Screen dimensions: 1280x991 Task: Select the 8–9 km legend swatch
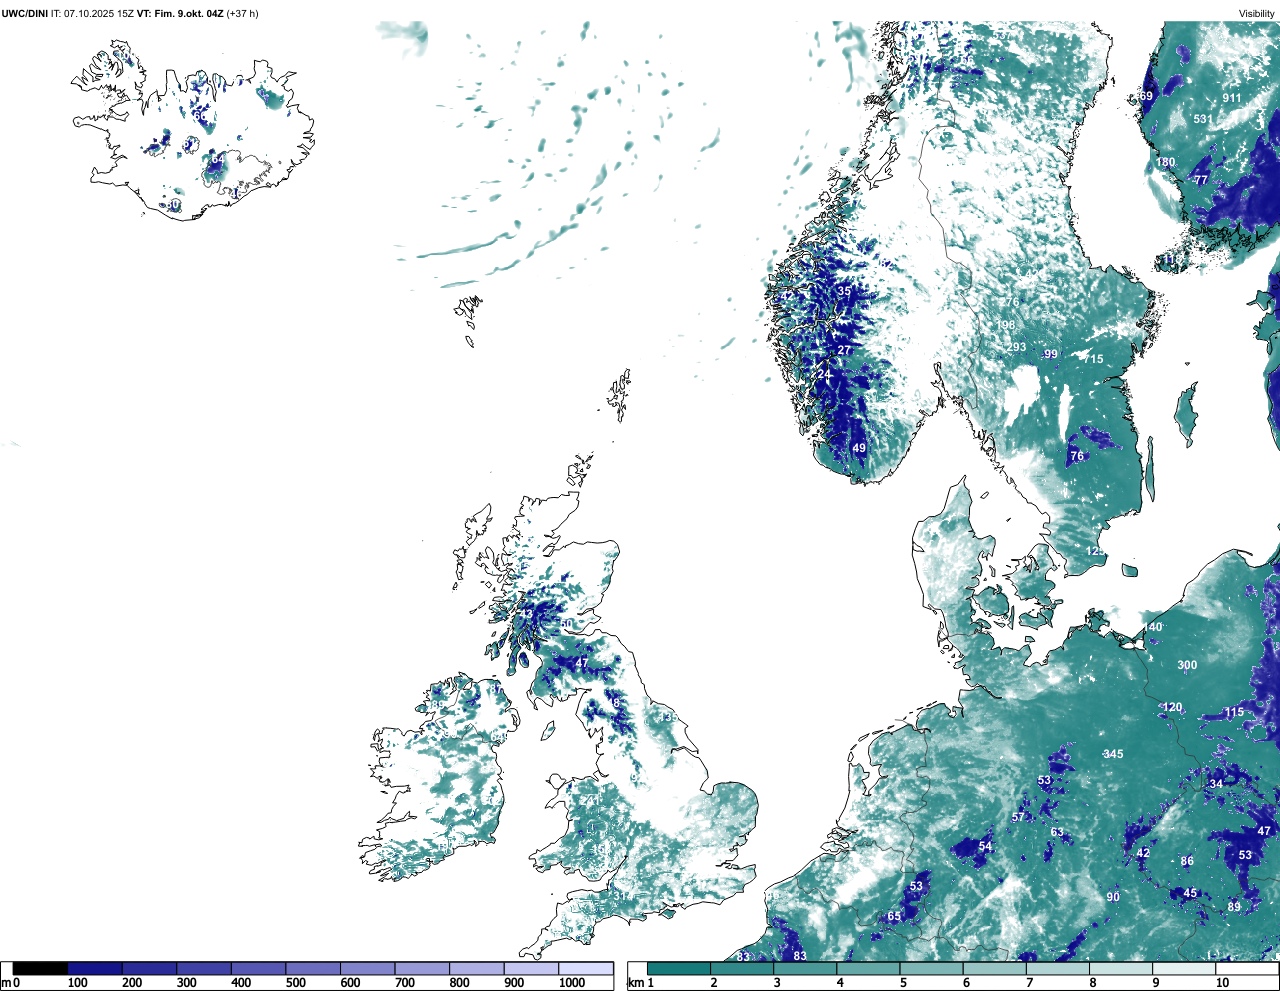pos(1120,969)
